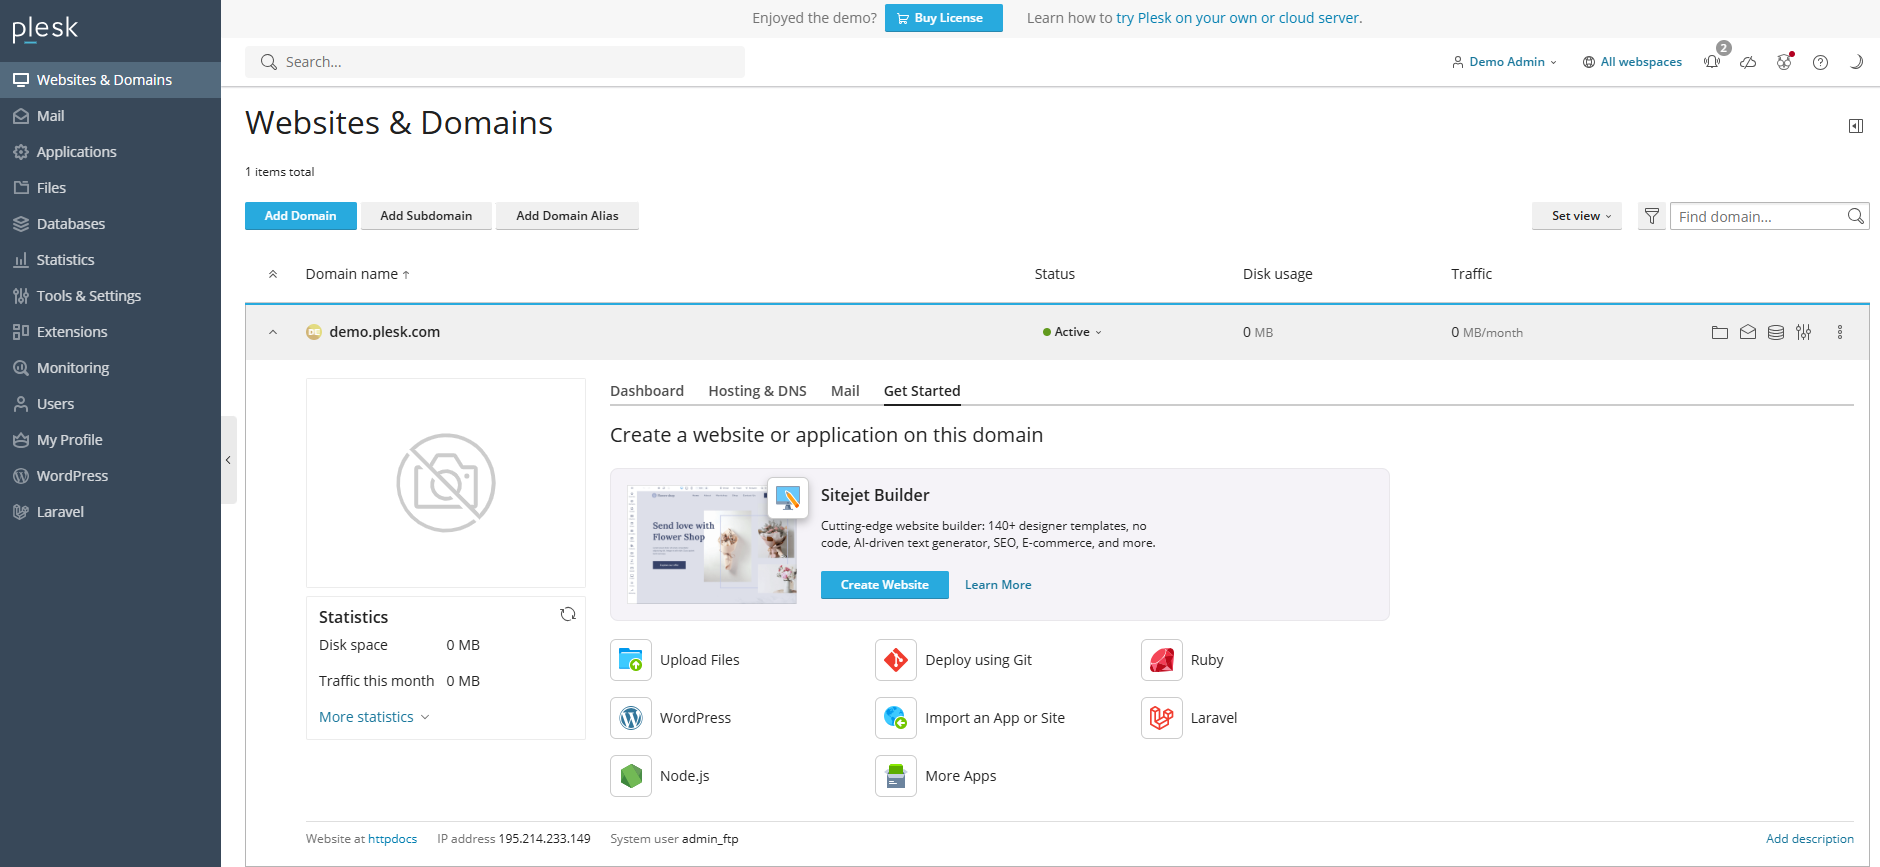This screenshot has height=867, width=1880.
Task: Click the Laravel app icon
Action: click(x=1162, y=718)
